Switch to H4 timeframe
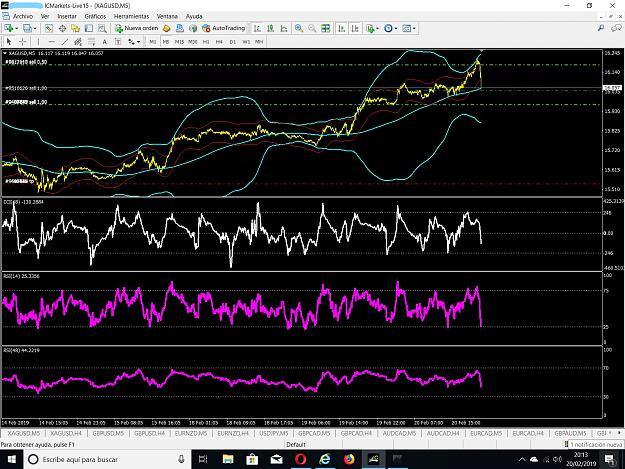625x469 pixels. (x=219, y=41)
